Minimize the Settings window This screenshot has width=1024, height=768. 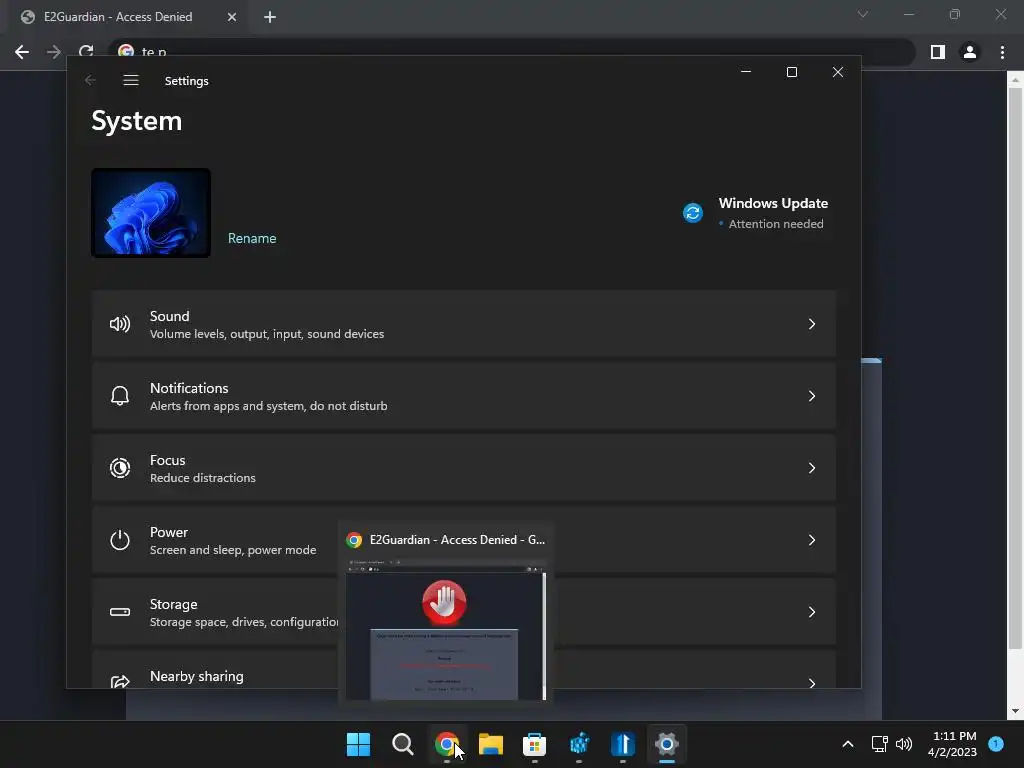[x=746, y=72]
